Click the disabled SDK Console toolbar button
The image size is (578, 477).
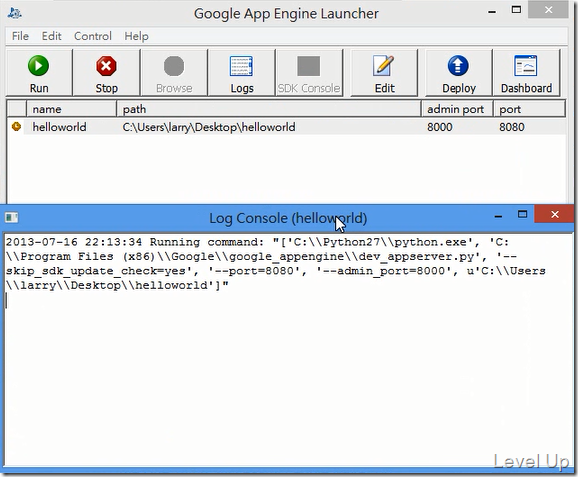309,73
